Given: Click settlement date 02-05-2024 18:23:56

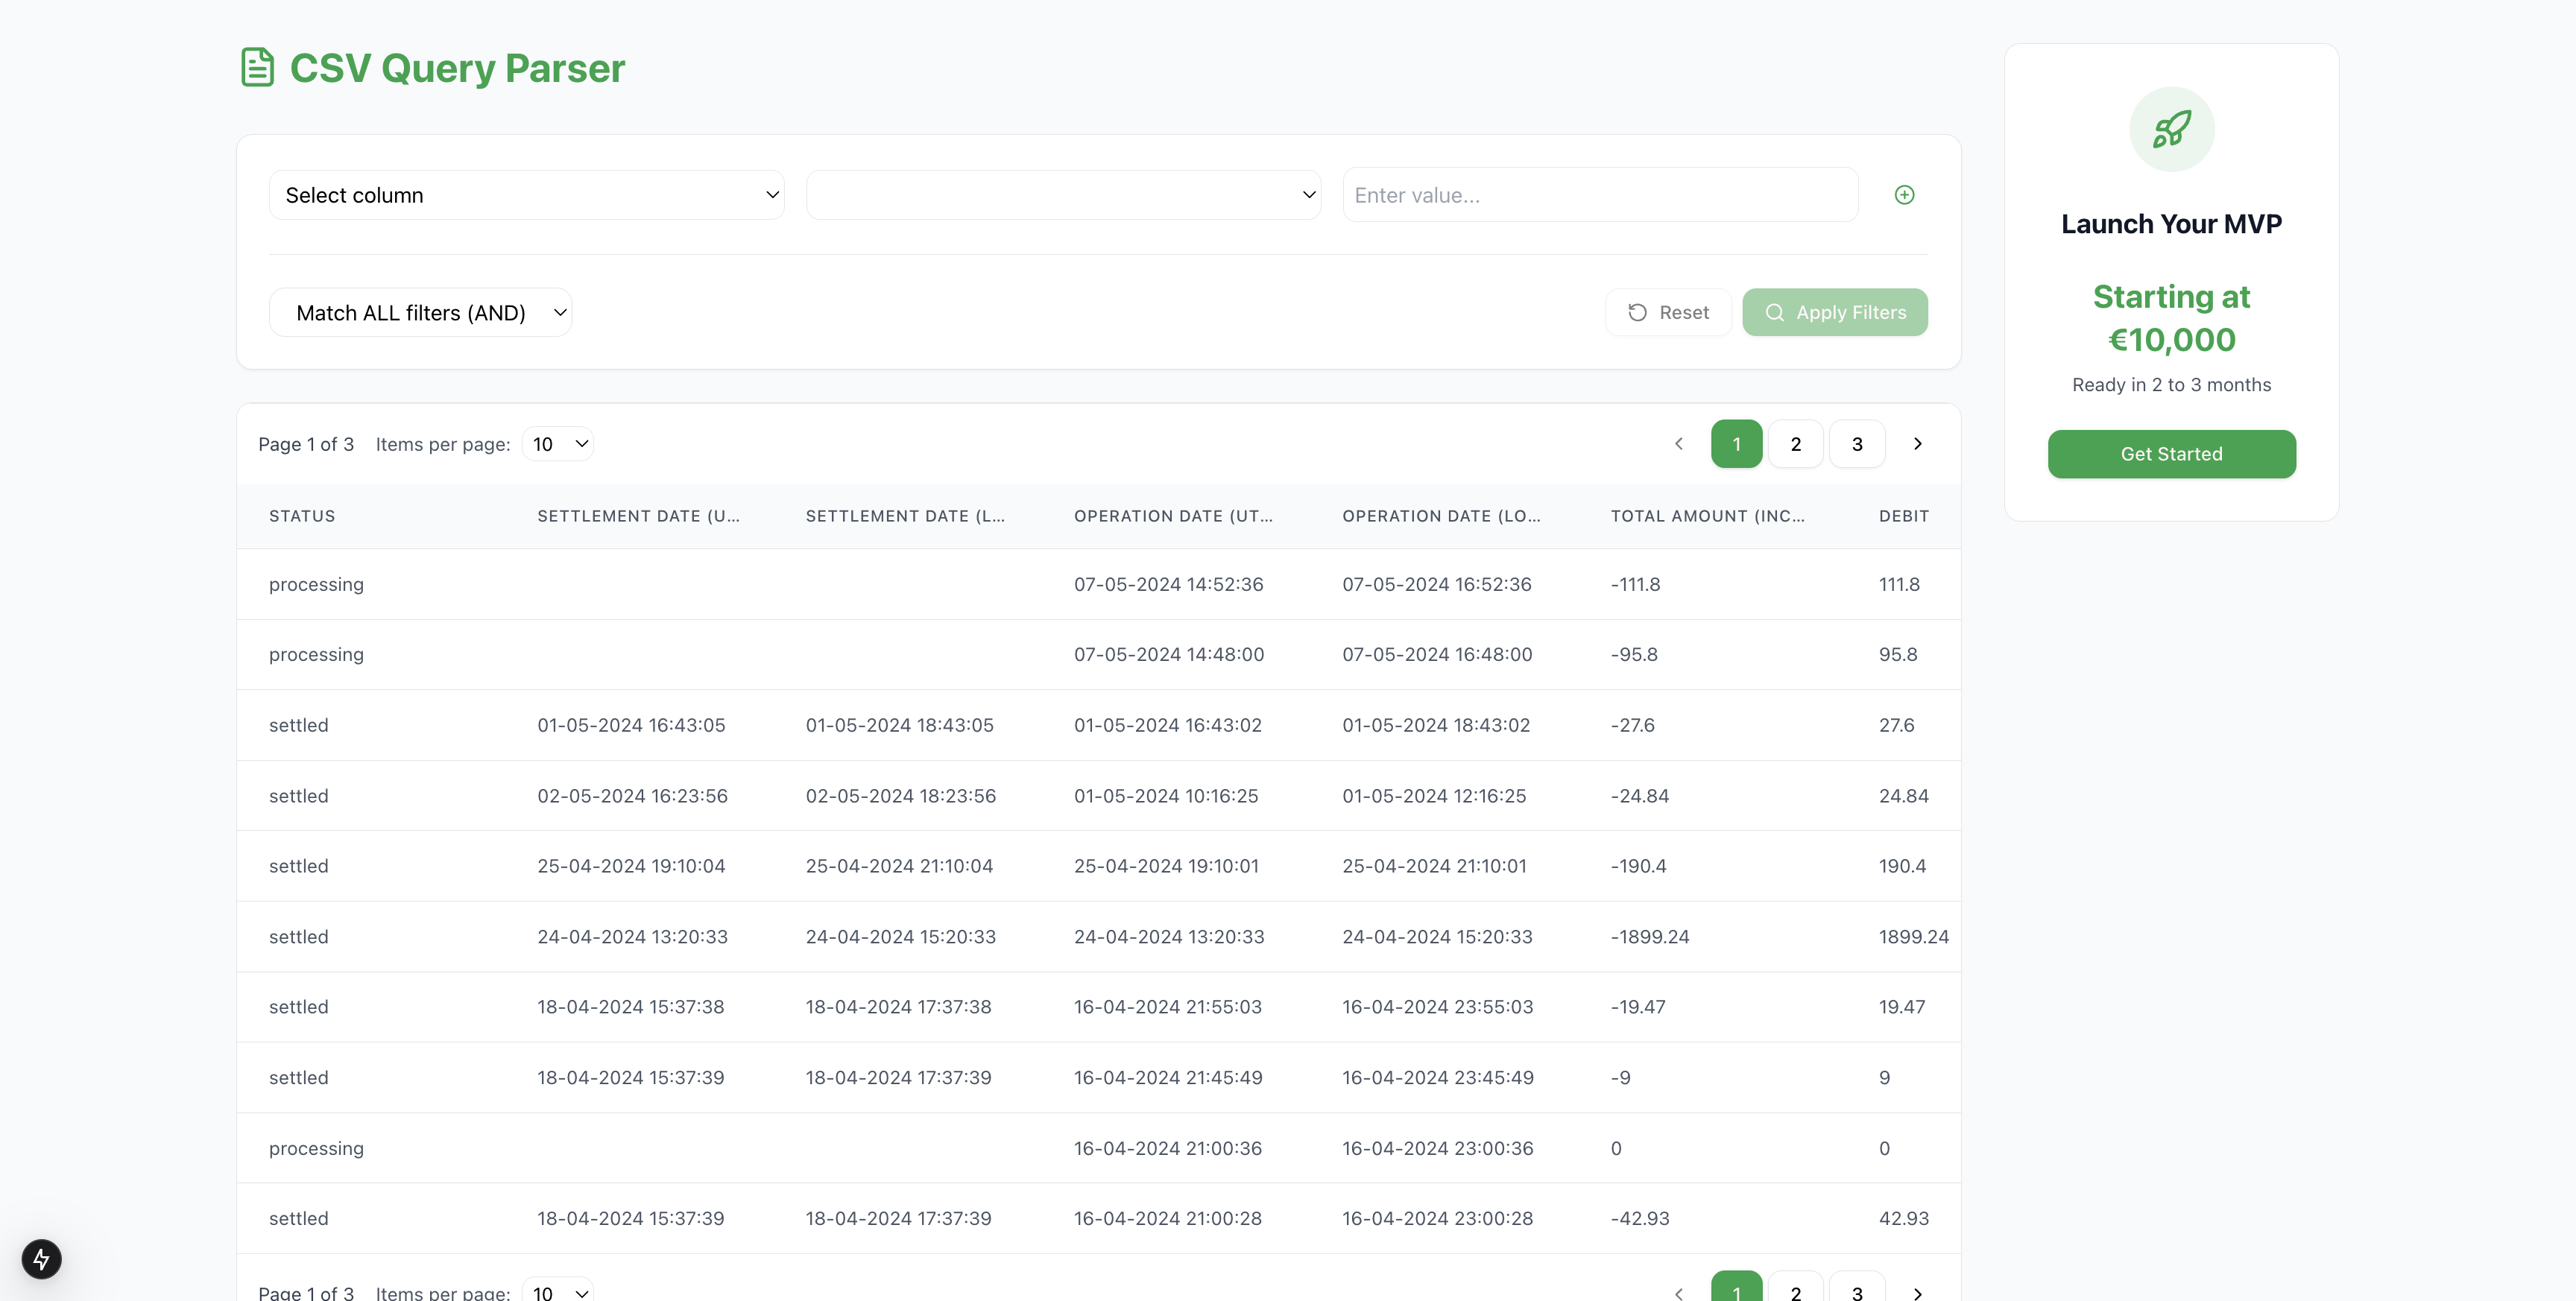Looking at the screenshot, I should (x=900, y=796).
